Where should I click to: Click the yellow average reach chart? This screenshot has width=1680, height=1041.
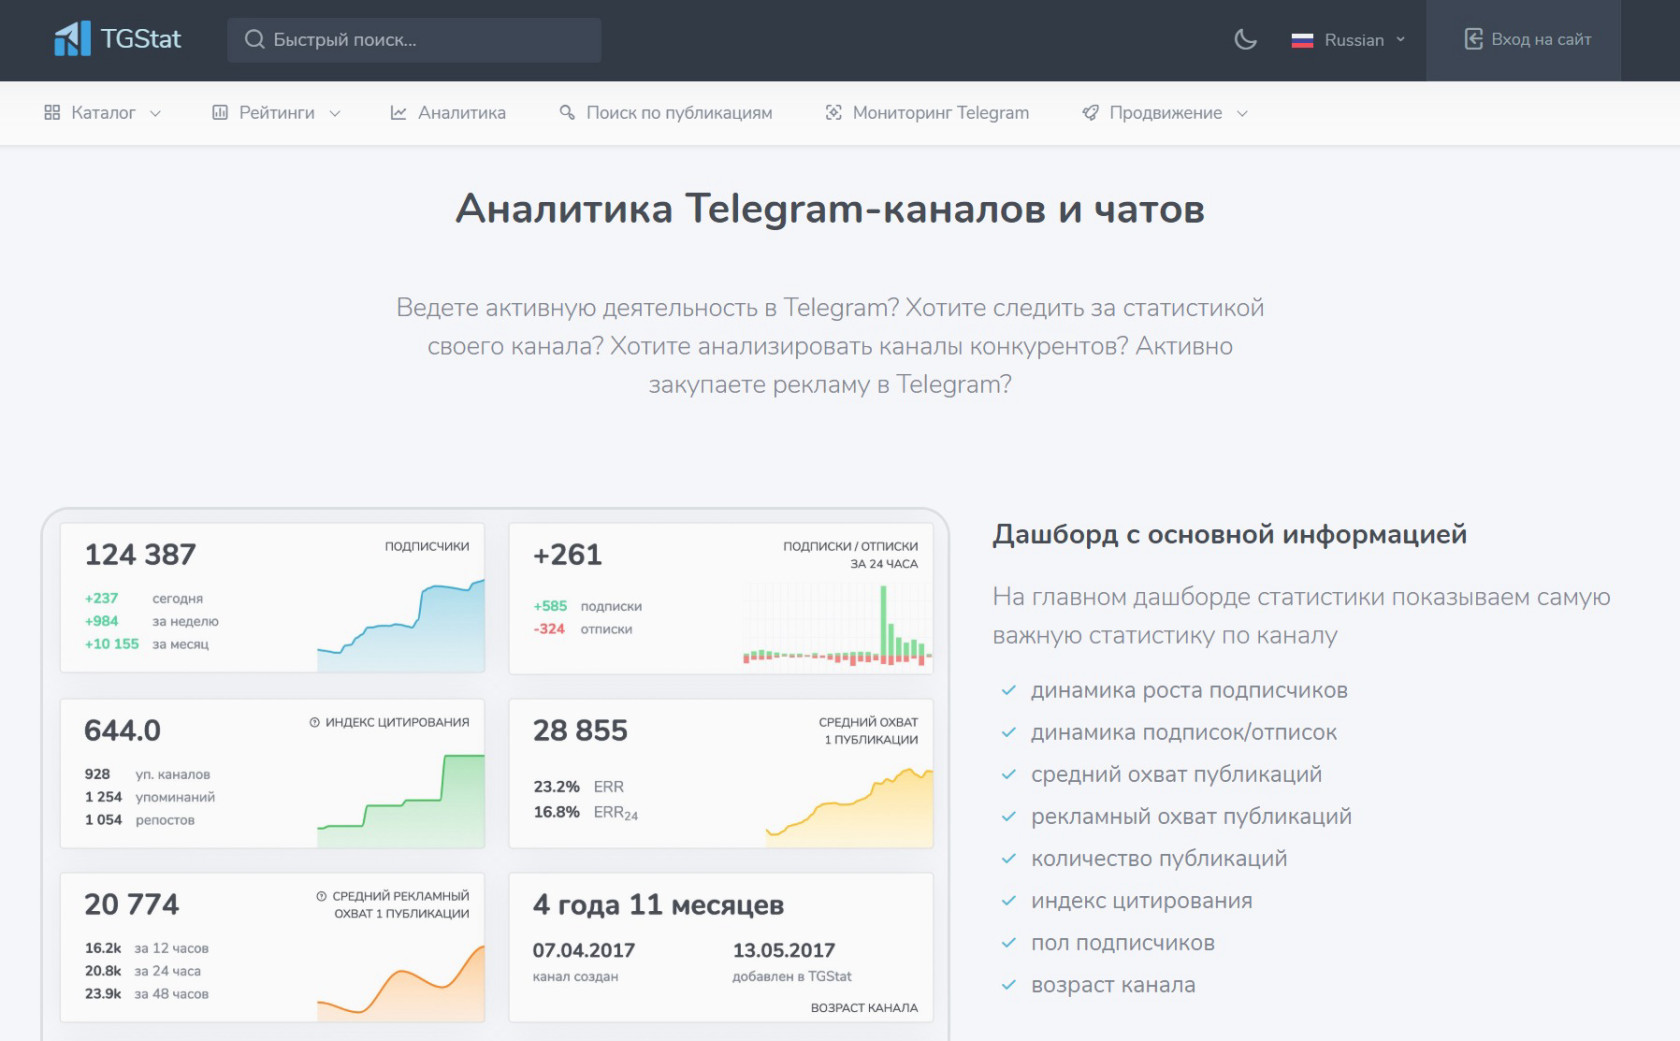pyautogui.click(x=850, y=808)
